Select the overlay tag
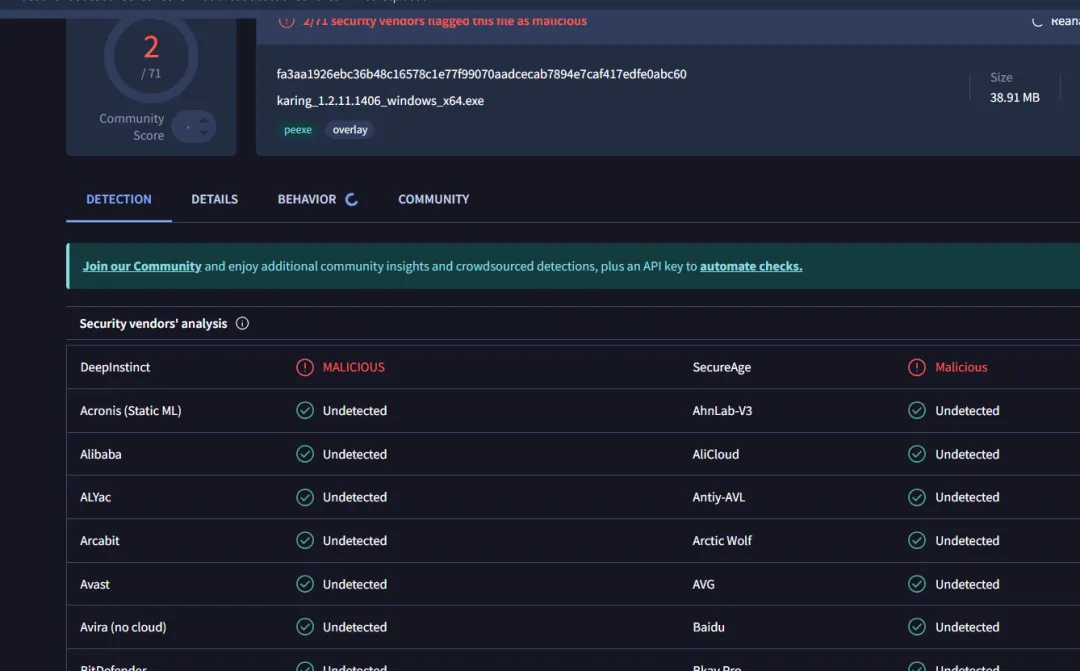 [350, 130]
